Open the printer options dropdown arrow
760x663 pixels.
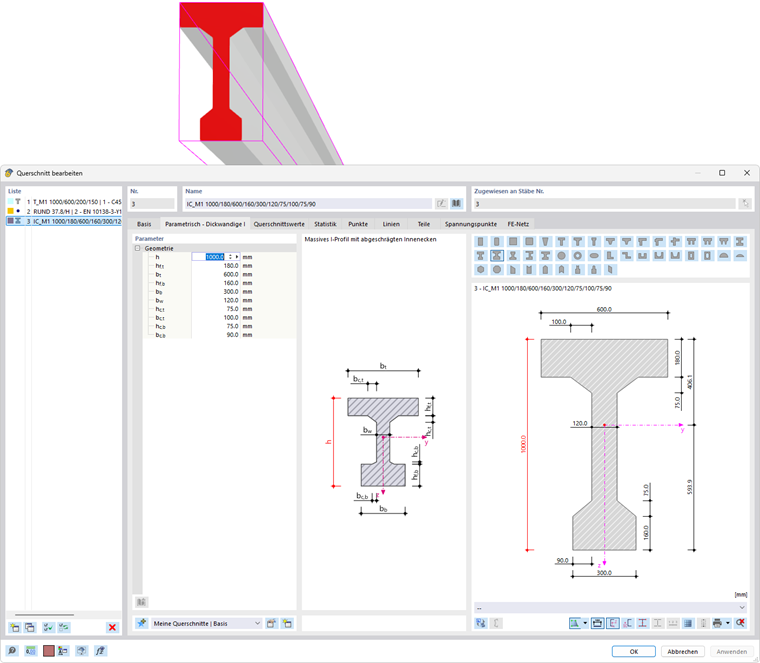728,623
